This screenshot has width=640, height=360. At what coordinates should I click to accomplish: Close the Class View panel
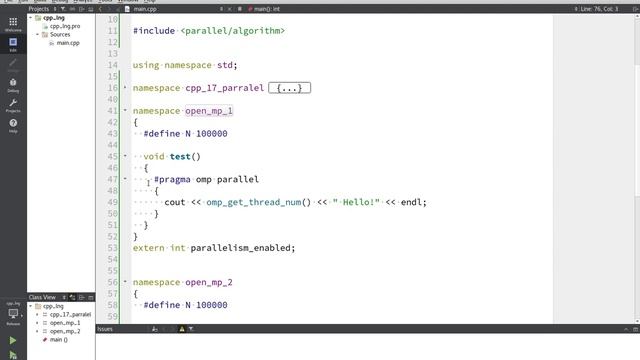91,297
